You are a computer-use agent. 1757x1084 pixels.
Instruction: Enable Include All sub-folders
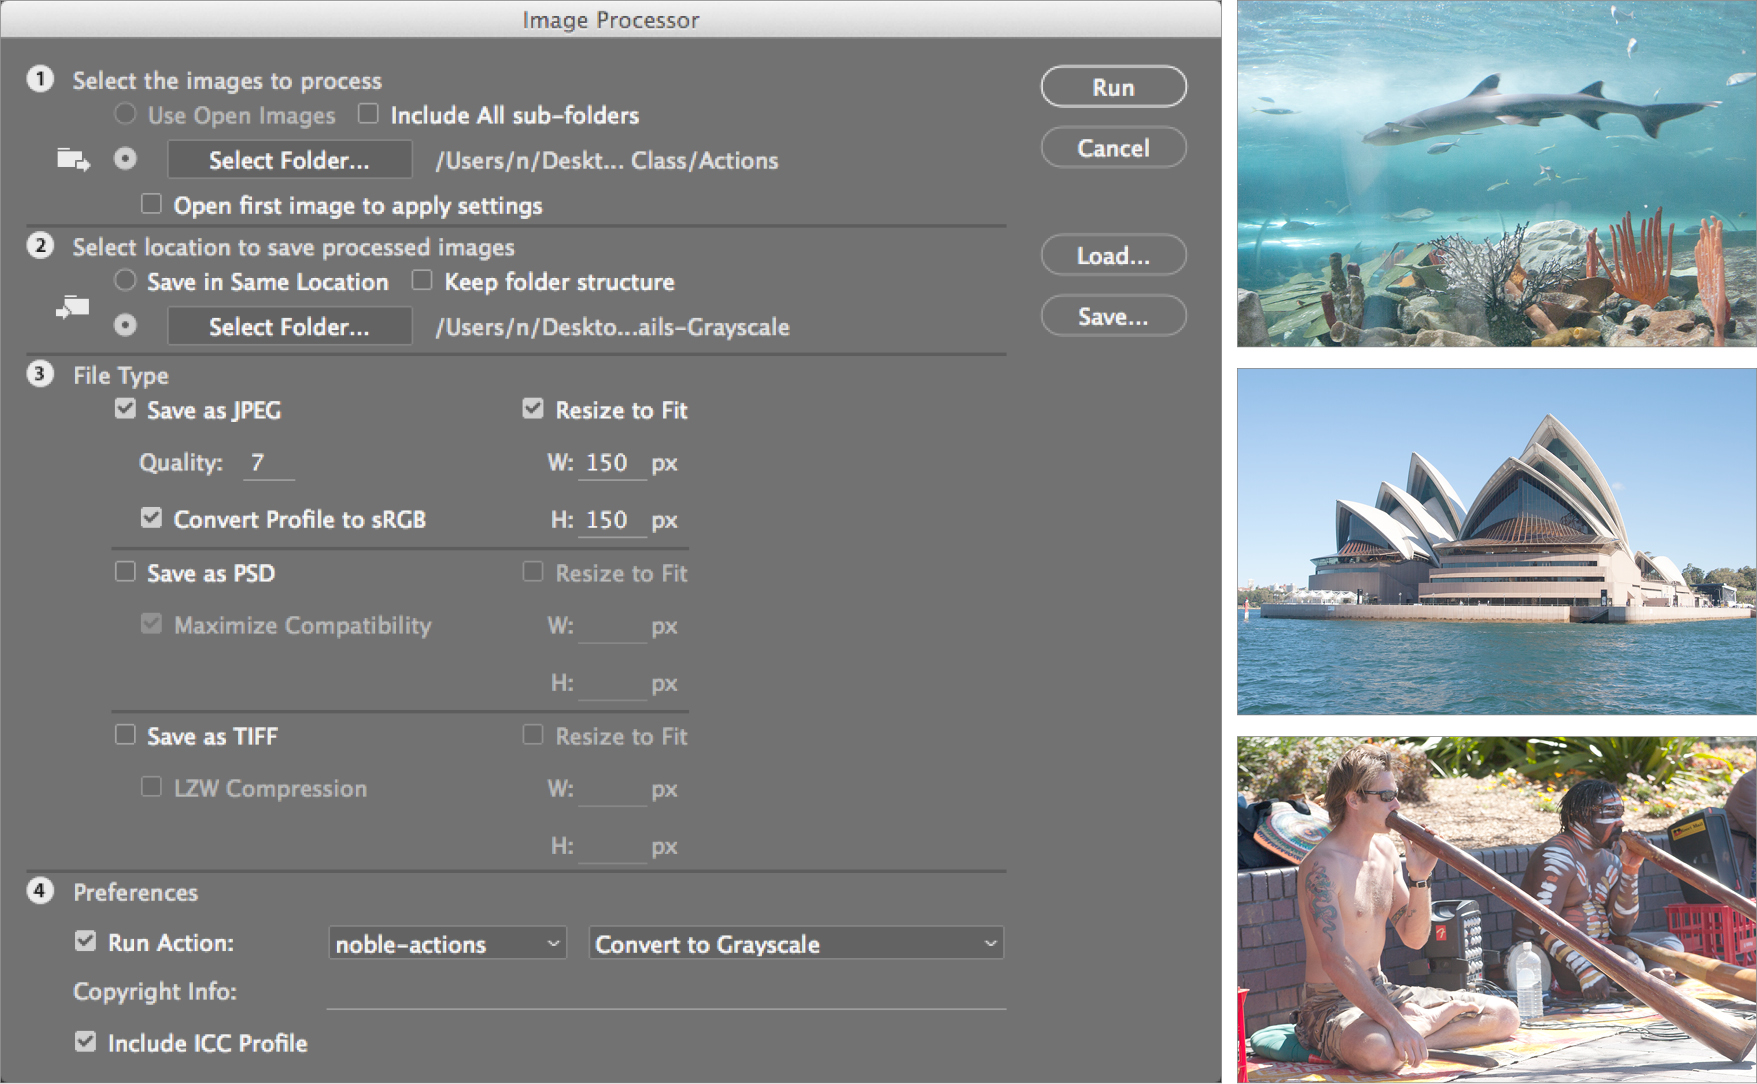coord(368,113)
